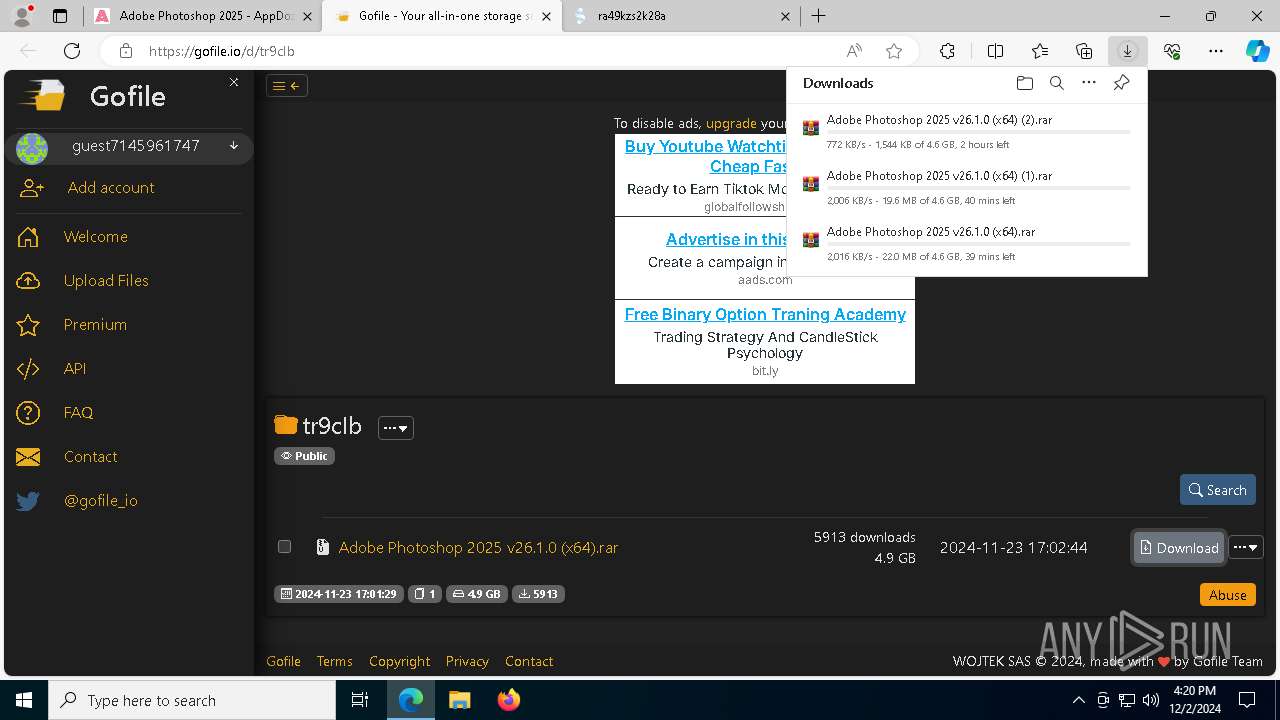
Task: Open Advertise in this ad link
Action: [x=727, y=239]
